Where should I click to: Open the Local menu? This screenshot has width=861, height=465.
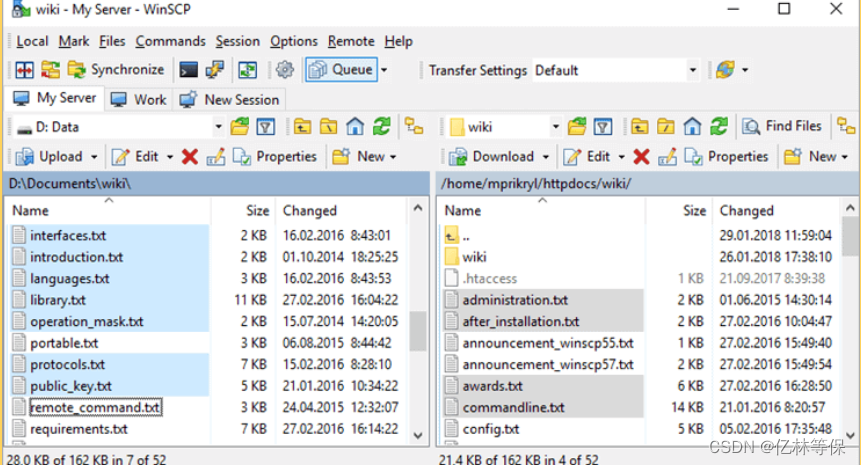(32, 41)
